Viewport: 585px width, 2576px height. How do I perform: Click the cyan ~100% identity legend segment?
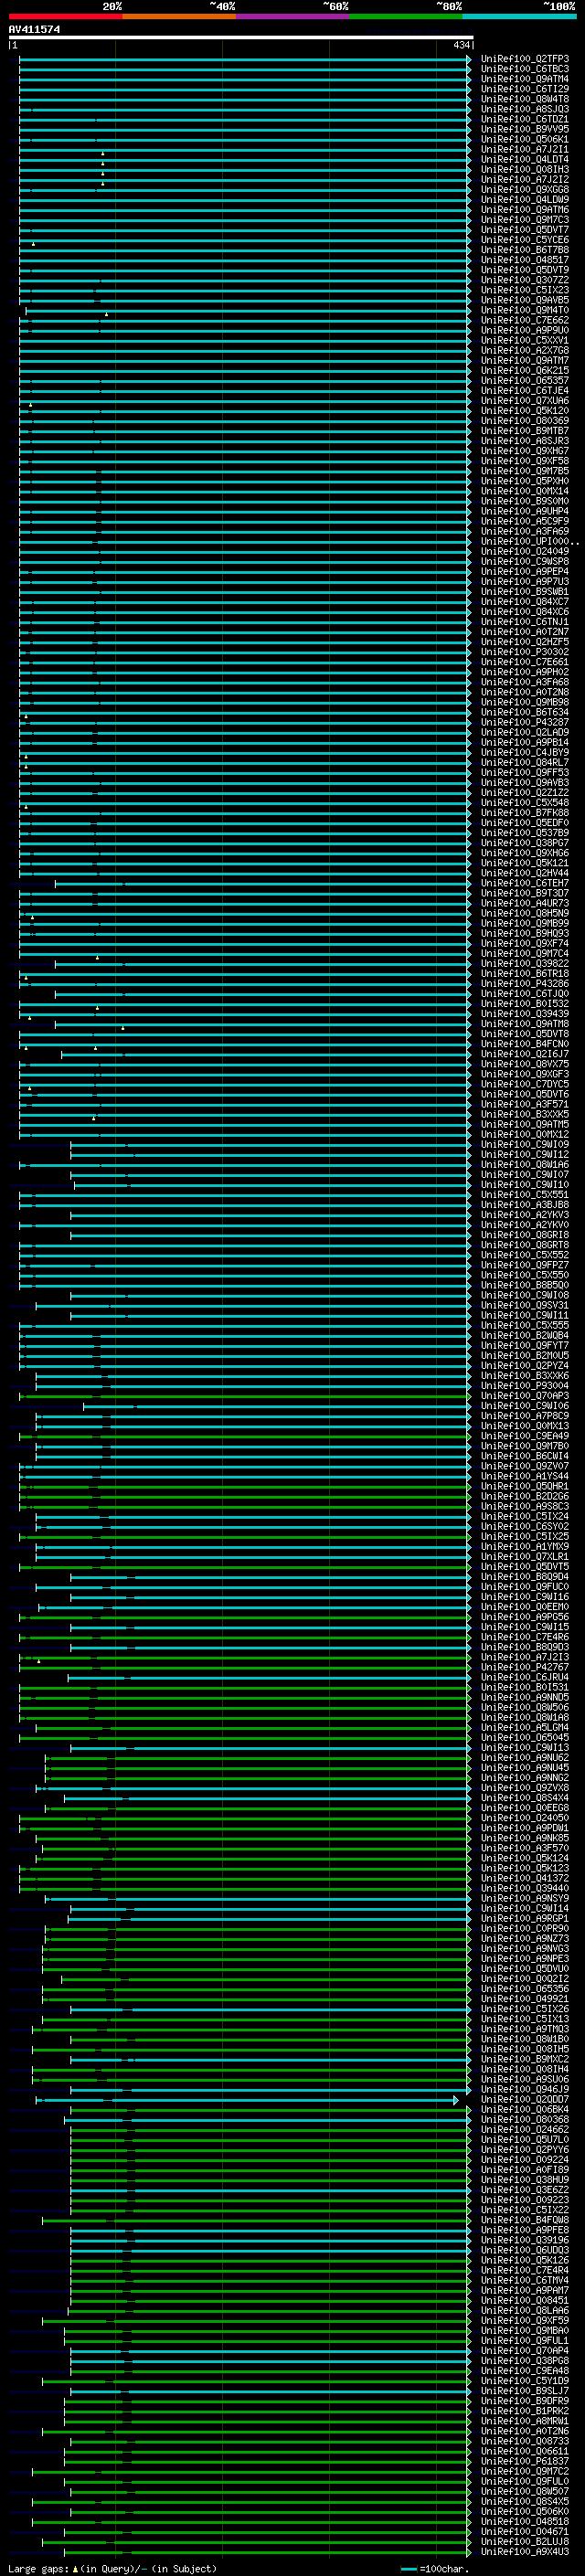tap(519, 17)
